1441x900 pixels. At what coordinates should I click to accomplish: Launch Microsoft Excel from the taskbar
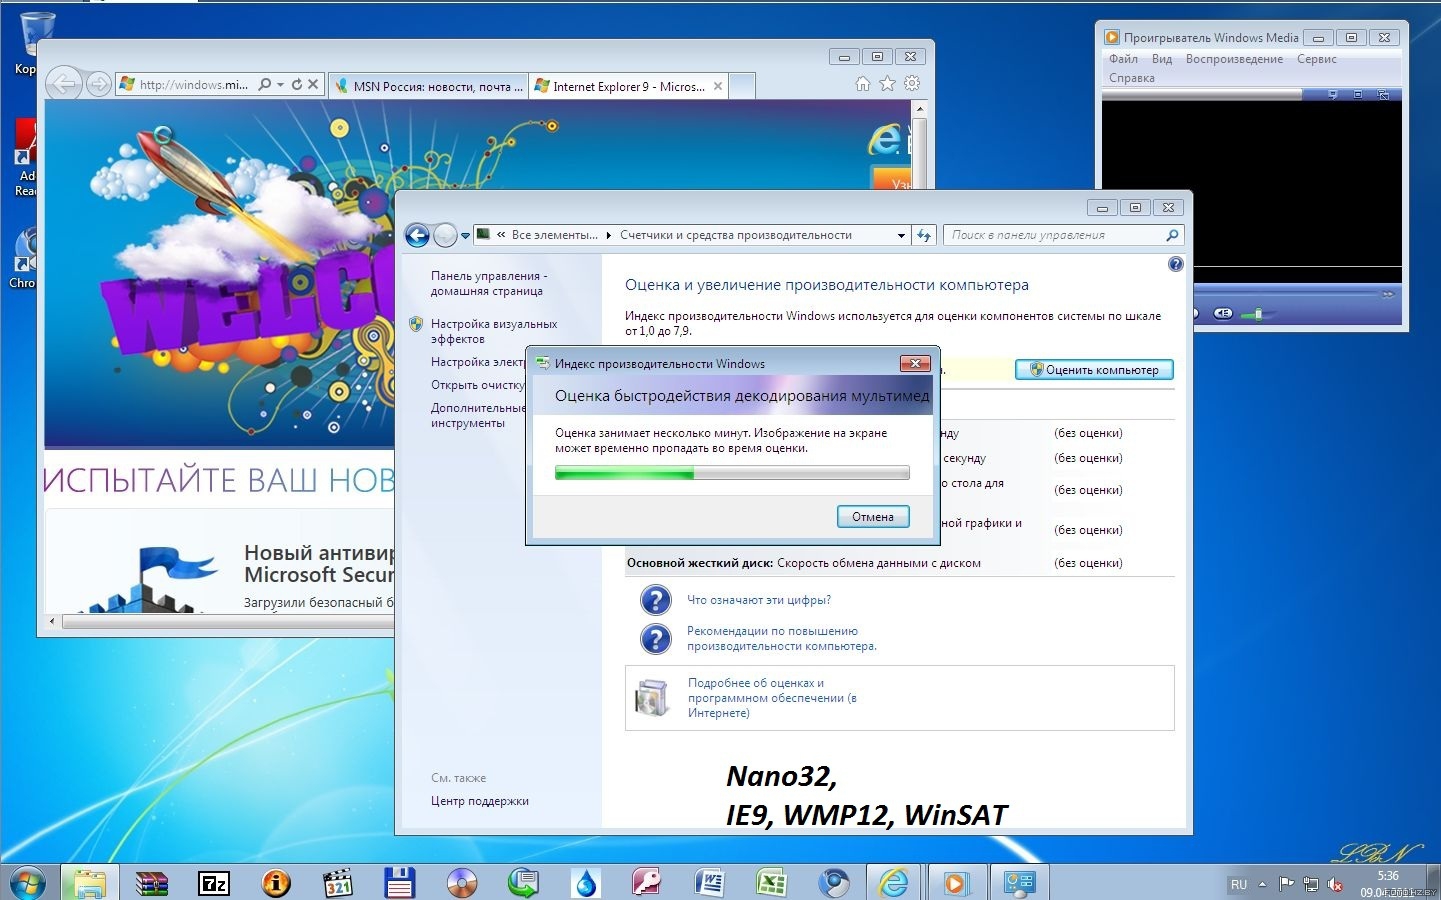coord(771,883)
